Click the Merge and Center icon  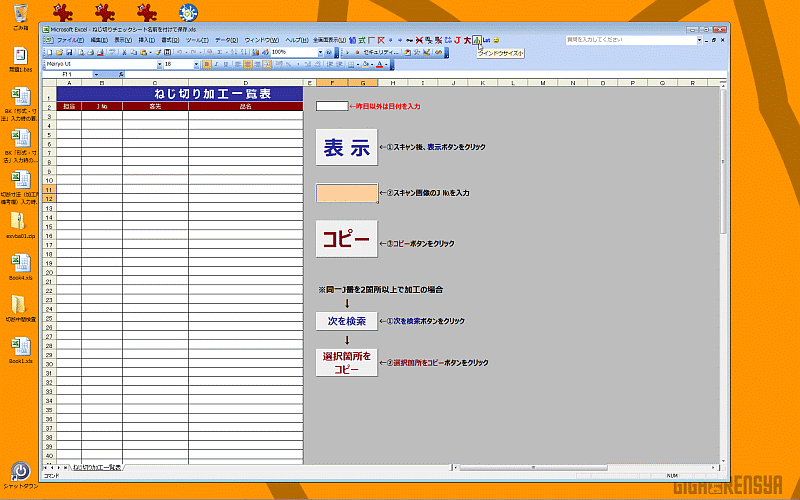267,64
